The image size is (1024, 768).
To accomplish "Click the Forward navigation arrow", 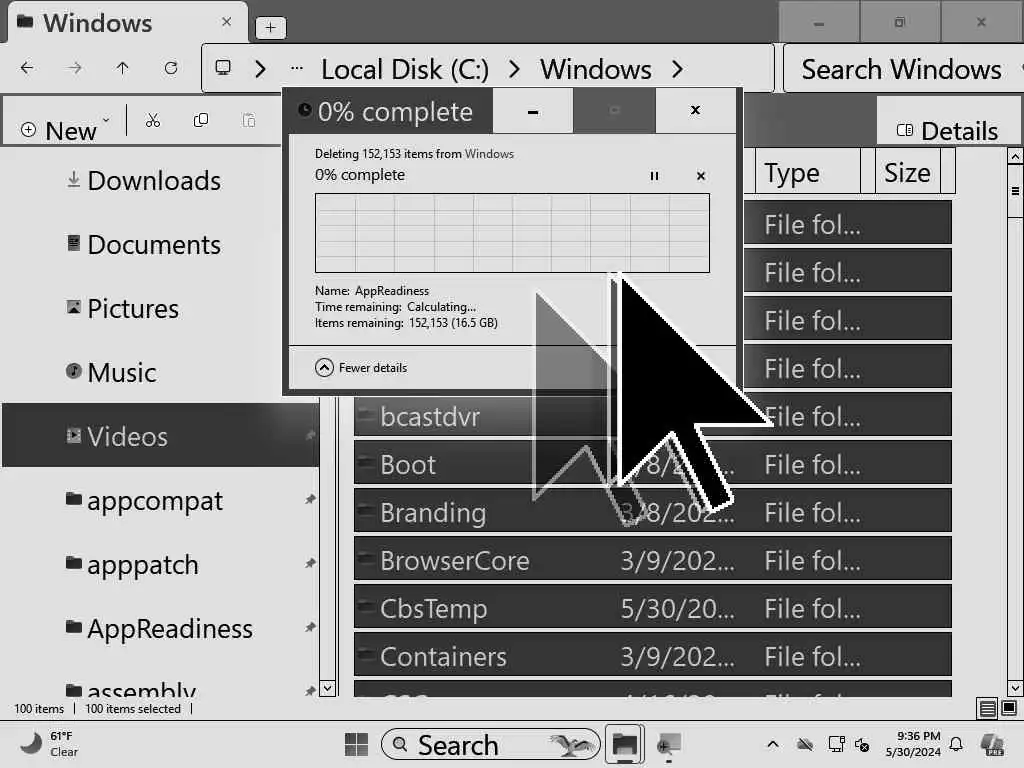I will point(75,68).
